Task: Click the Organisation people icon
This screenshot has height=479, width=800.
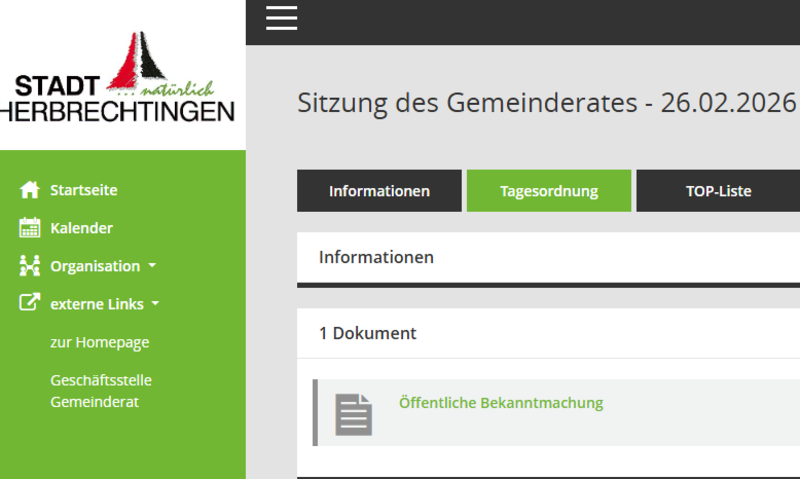Action: point(29,266)
